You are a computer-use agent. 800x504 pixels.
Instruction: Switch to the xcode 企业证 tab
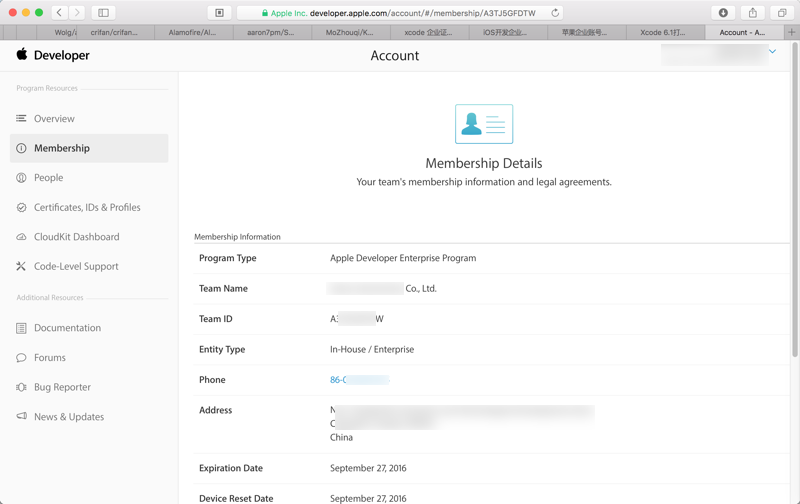tap(429, 32)
